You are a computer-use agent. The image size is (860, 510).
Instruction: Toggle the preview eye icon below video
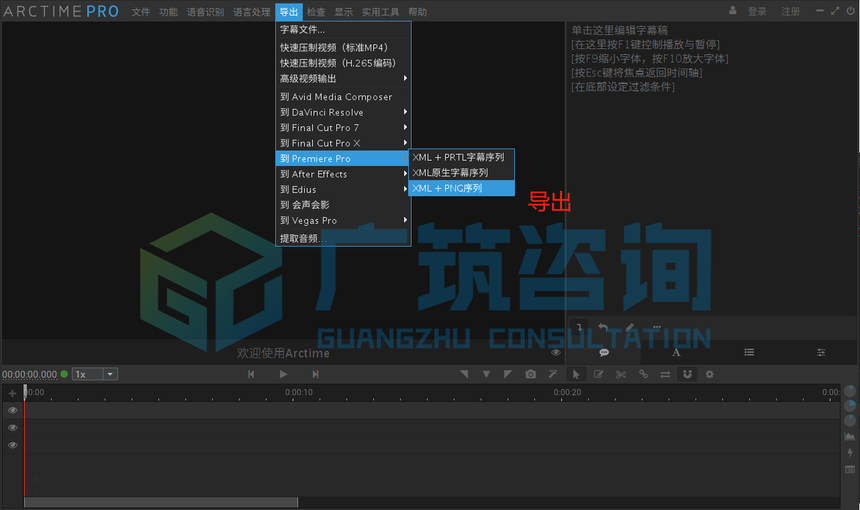[556, 353]
